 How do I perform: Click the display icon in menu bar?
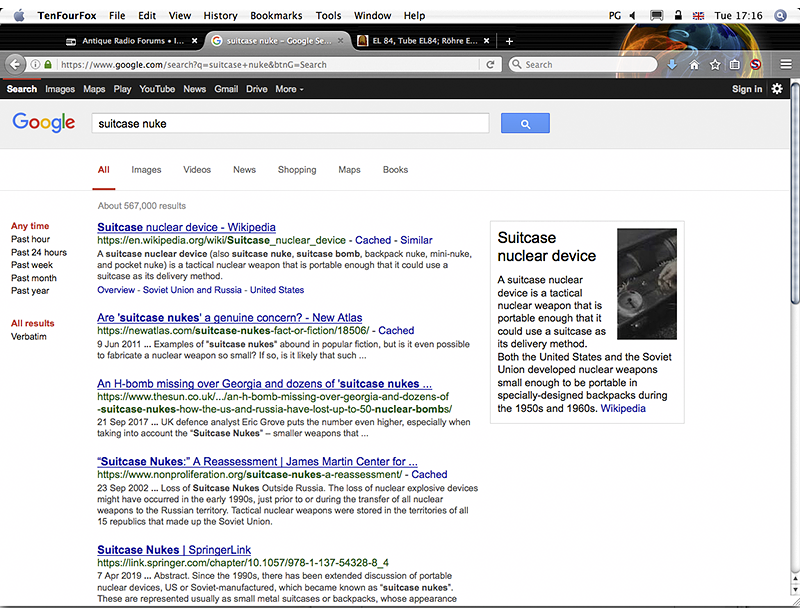657,15
